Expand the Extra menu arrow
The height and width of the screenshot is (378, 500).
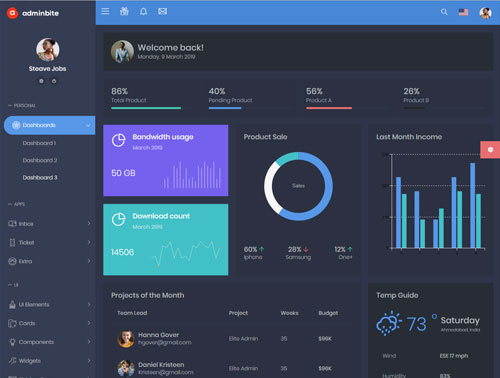(89, 261)
